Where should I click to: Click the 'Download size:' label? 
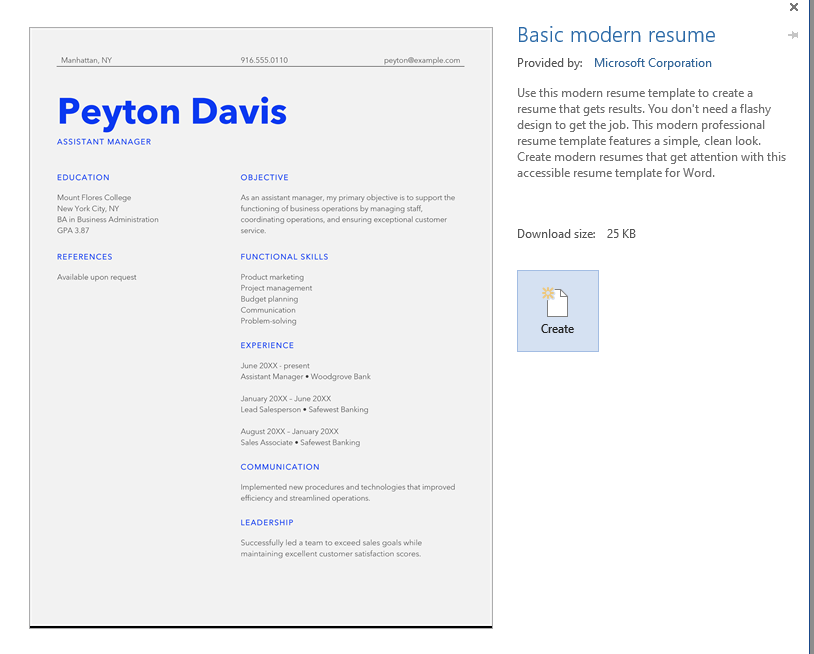click(556, 234)
